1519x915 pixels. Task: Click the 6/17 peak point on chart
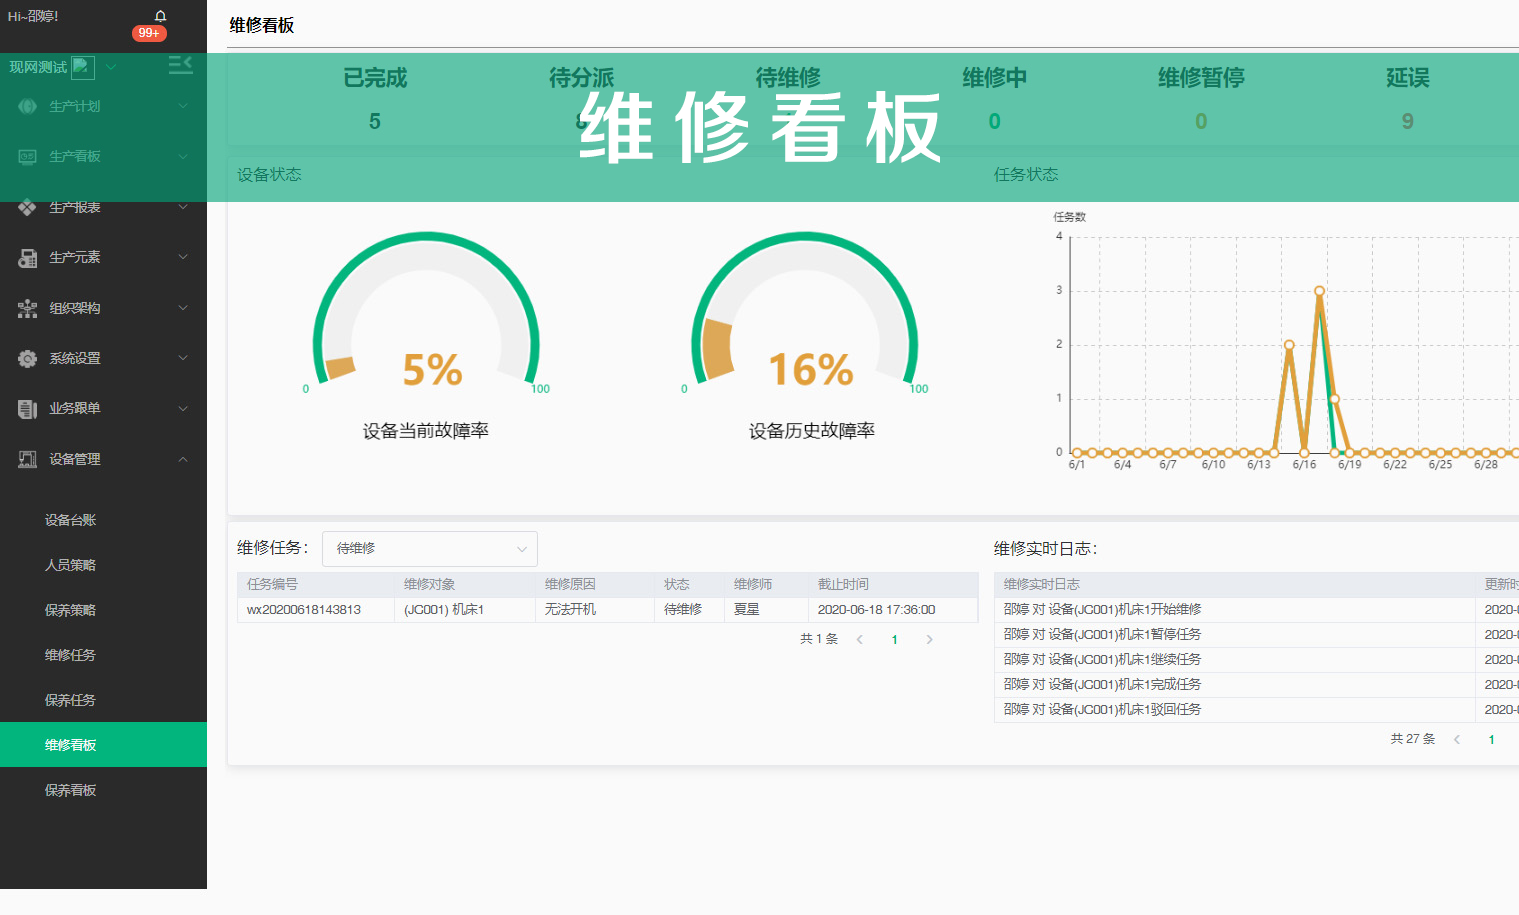click(1319, 291)
